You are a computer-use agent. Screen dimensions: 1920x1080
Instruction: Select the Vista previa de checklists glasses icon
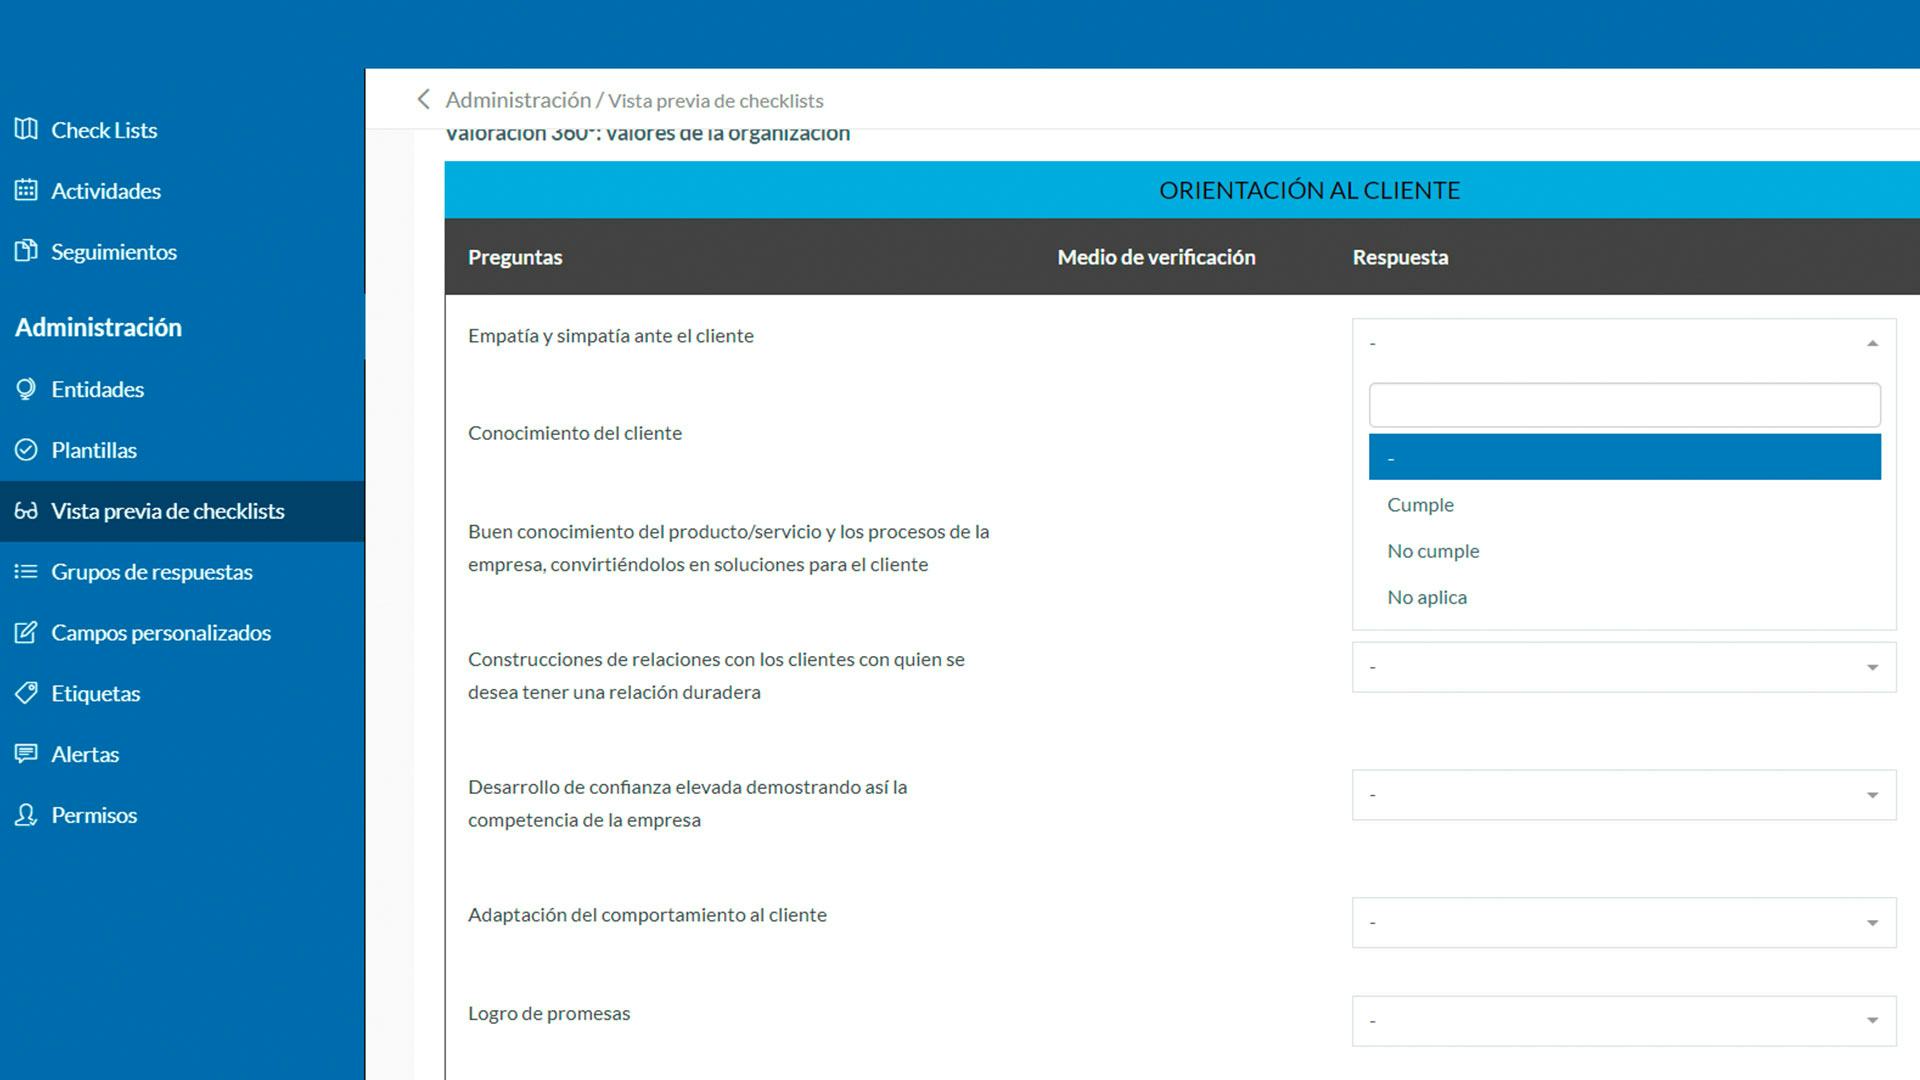pyautogui.click(x=27, y=511)
